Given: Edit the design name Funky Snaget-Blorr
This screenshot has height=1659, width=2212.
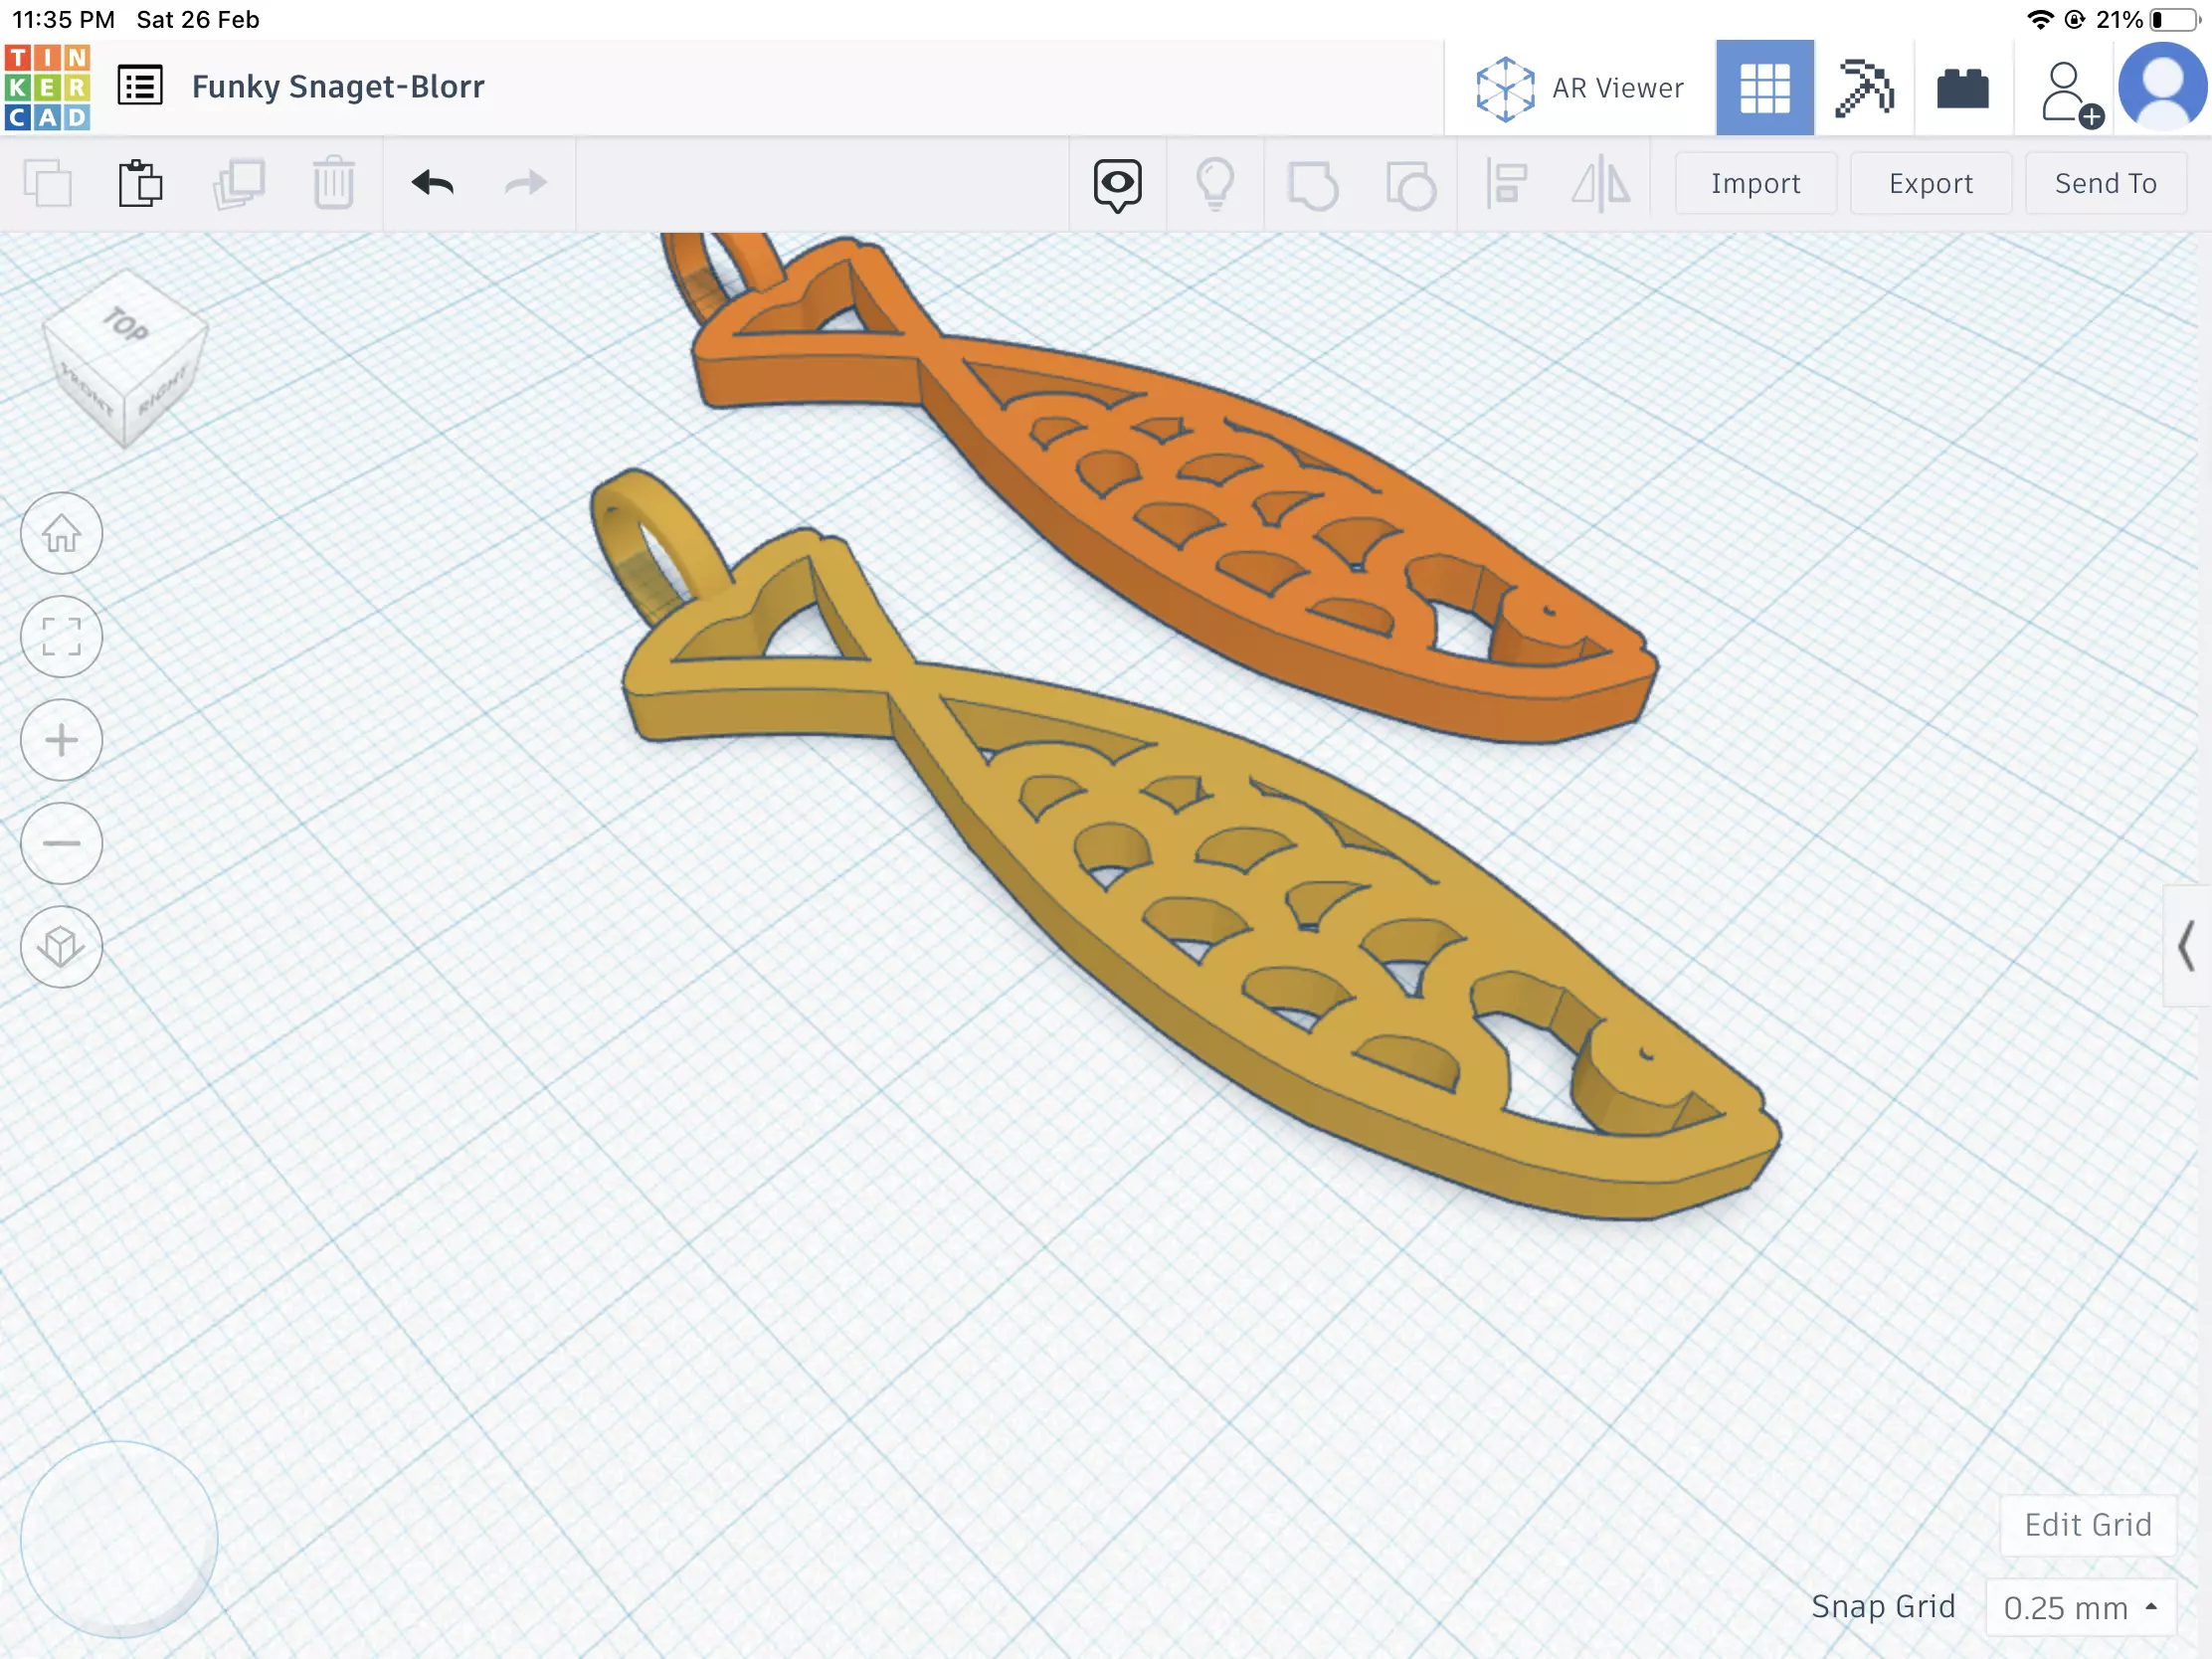Looking at the screenshot, I should (338, 87).
